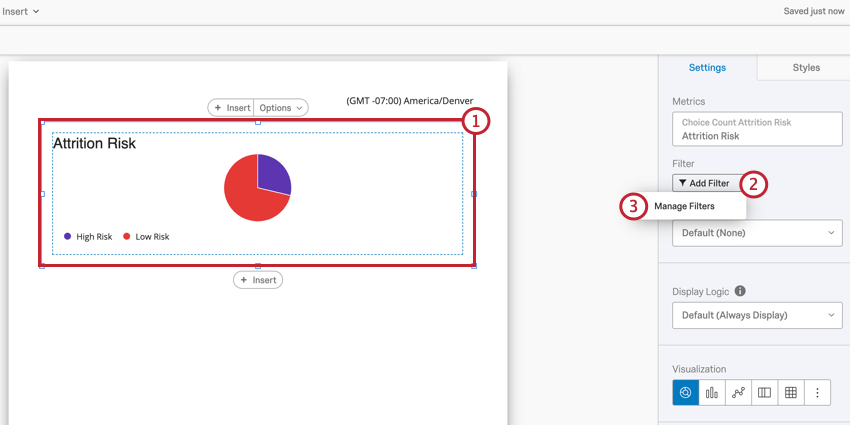850x425 pixels.
Task: Click the Attrition Risk chart title
Action: coord(94,143)
